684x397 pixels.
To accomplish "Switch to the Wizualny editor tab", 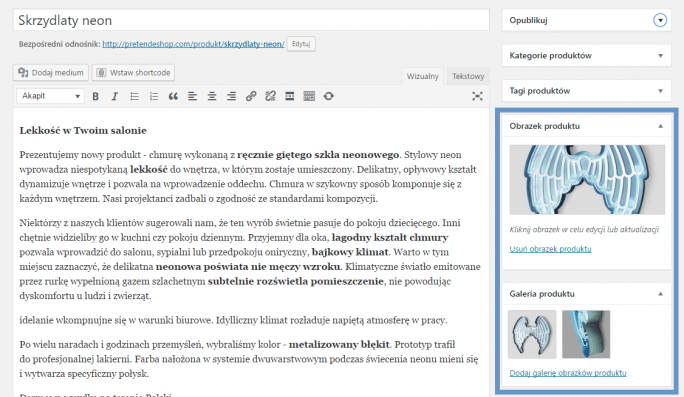I will [422, 76].
